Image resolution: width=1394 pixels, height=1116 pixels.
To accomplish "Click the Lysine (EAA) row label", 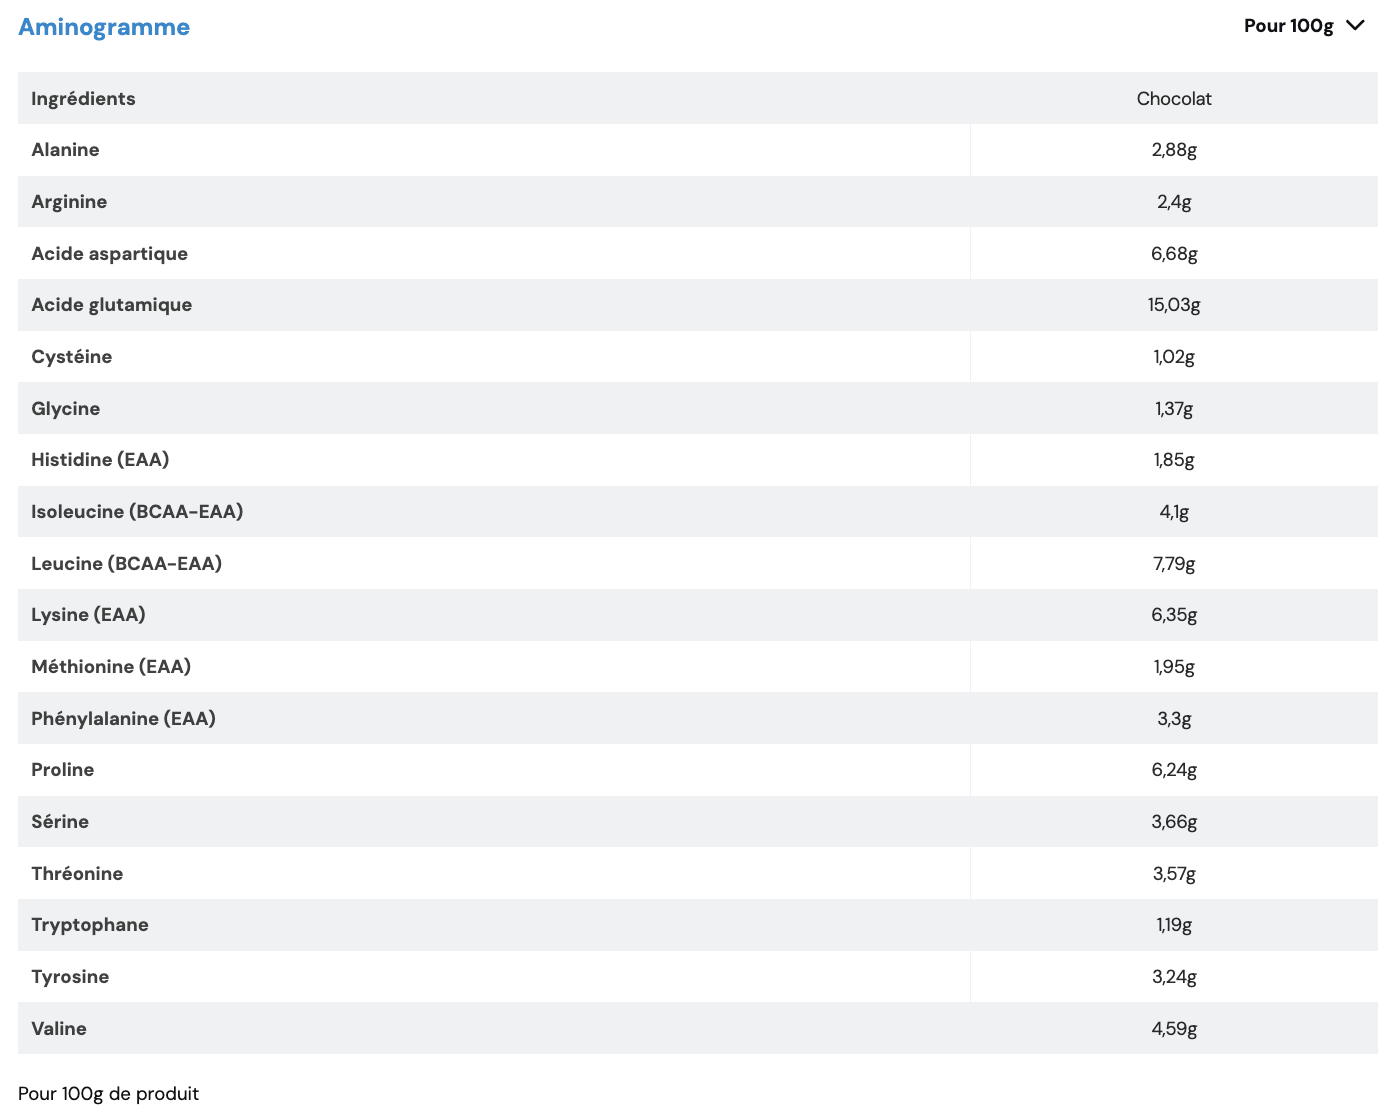I will [88, 615].
